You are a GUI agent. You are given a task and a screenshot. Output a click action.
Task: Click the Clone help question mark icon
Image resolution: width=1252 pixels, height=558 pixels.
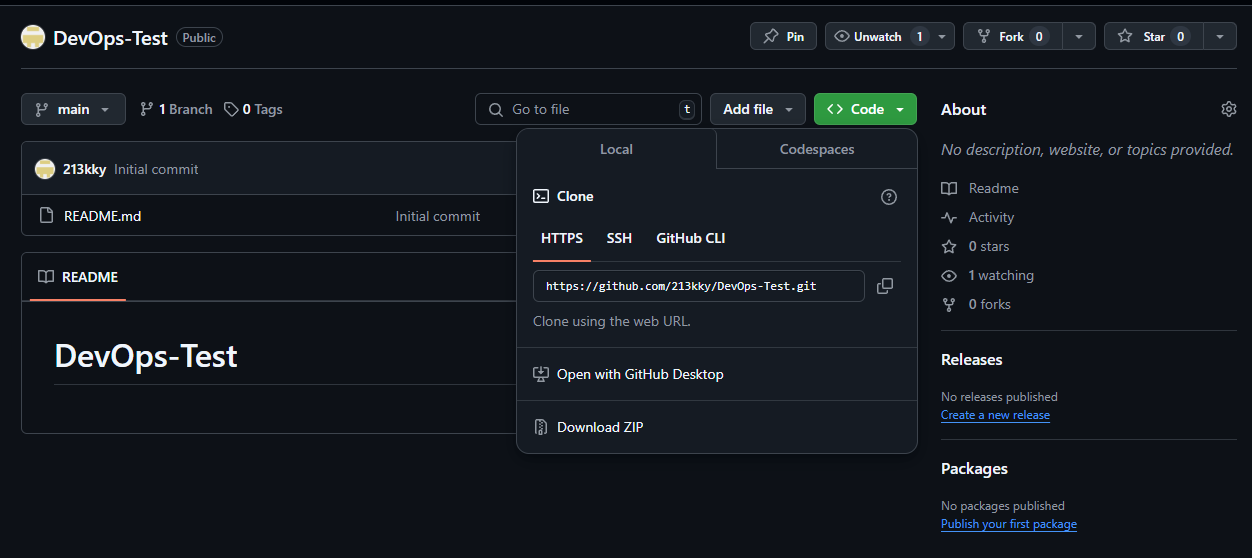(x=889, y=197)
